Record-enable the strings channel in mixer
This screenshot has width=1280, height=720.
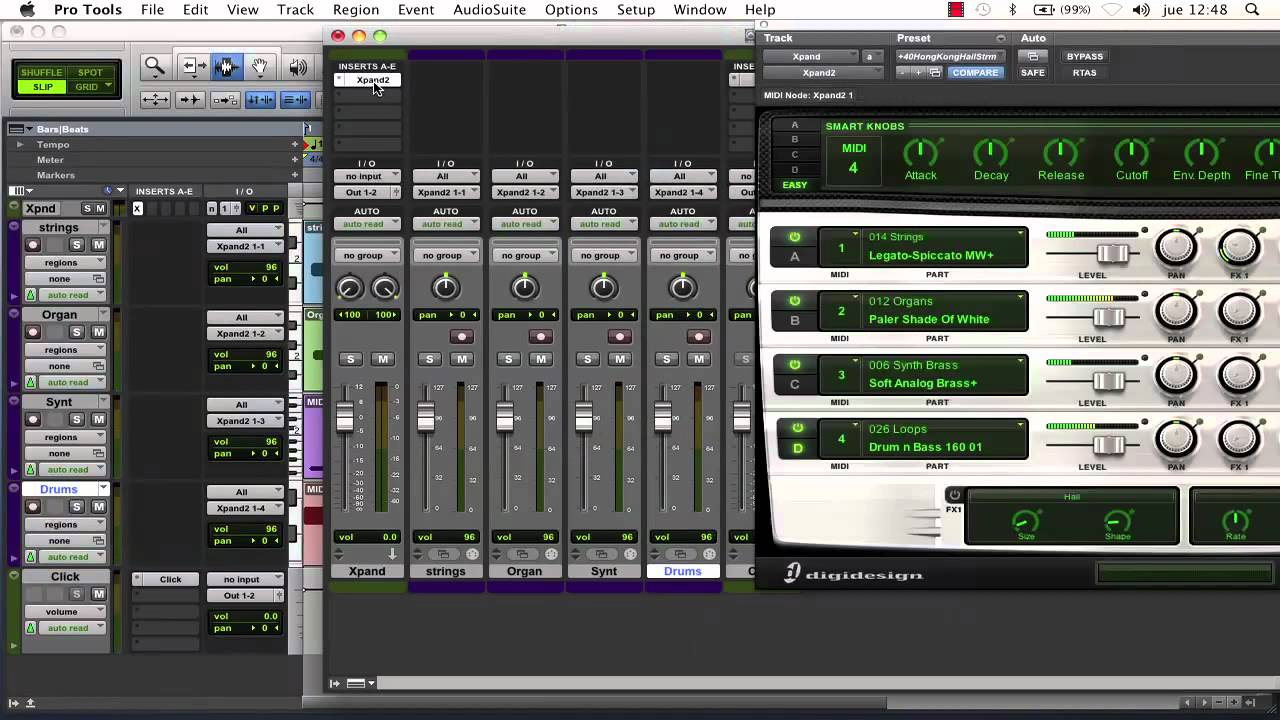(461, 336)
